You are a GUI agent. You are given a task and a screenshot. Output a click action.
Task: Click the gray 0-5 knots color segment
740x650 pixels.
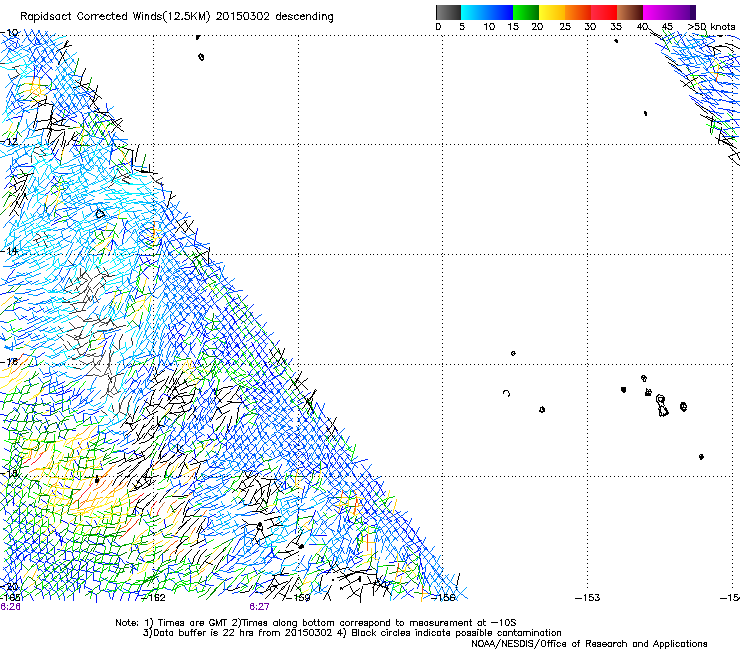(x=448, y=12)
